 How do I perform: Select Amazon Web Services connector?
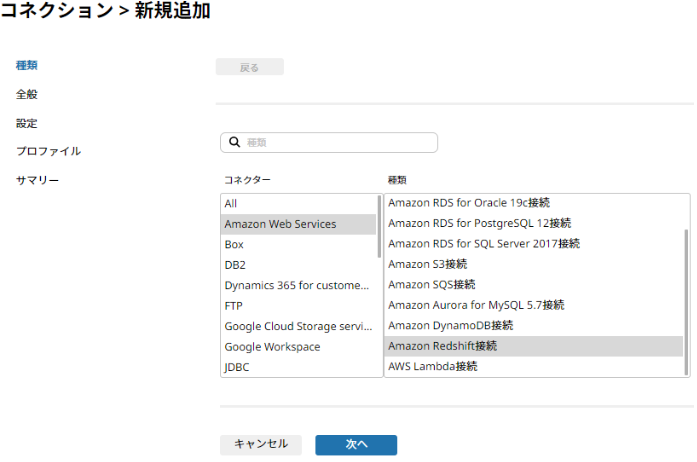[299, 224]
